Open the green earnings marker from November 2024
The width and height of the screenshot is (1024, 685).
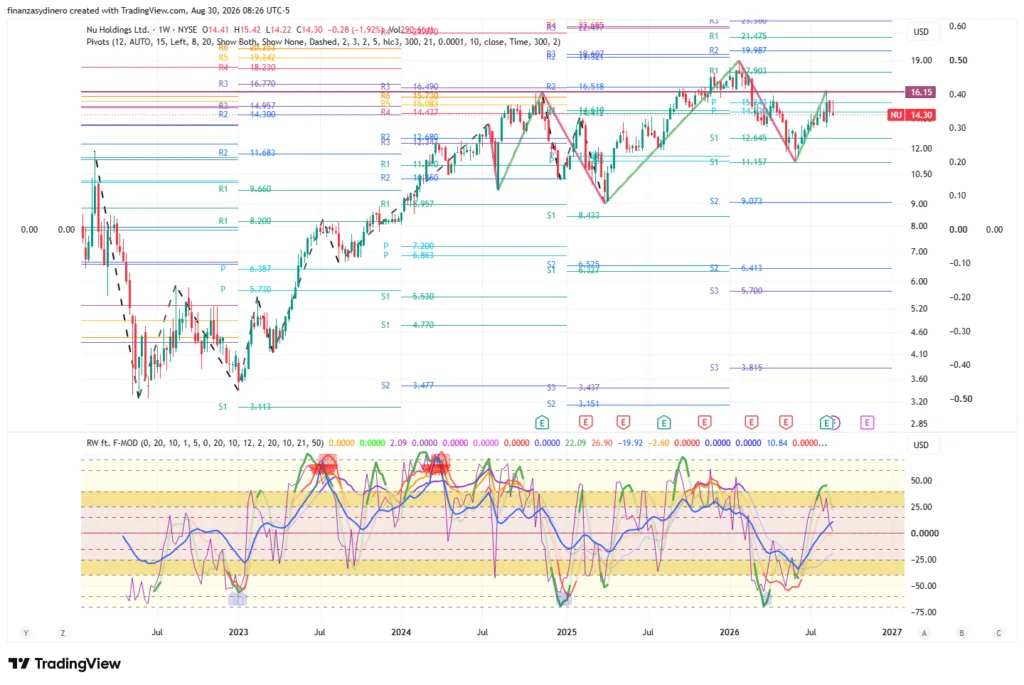542,422
